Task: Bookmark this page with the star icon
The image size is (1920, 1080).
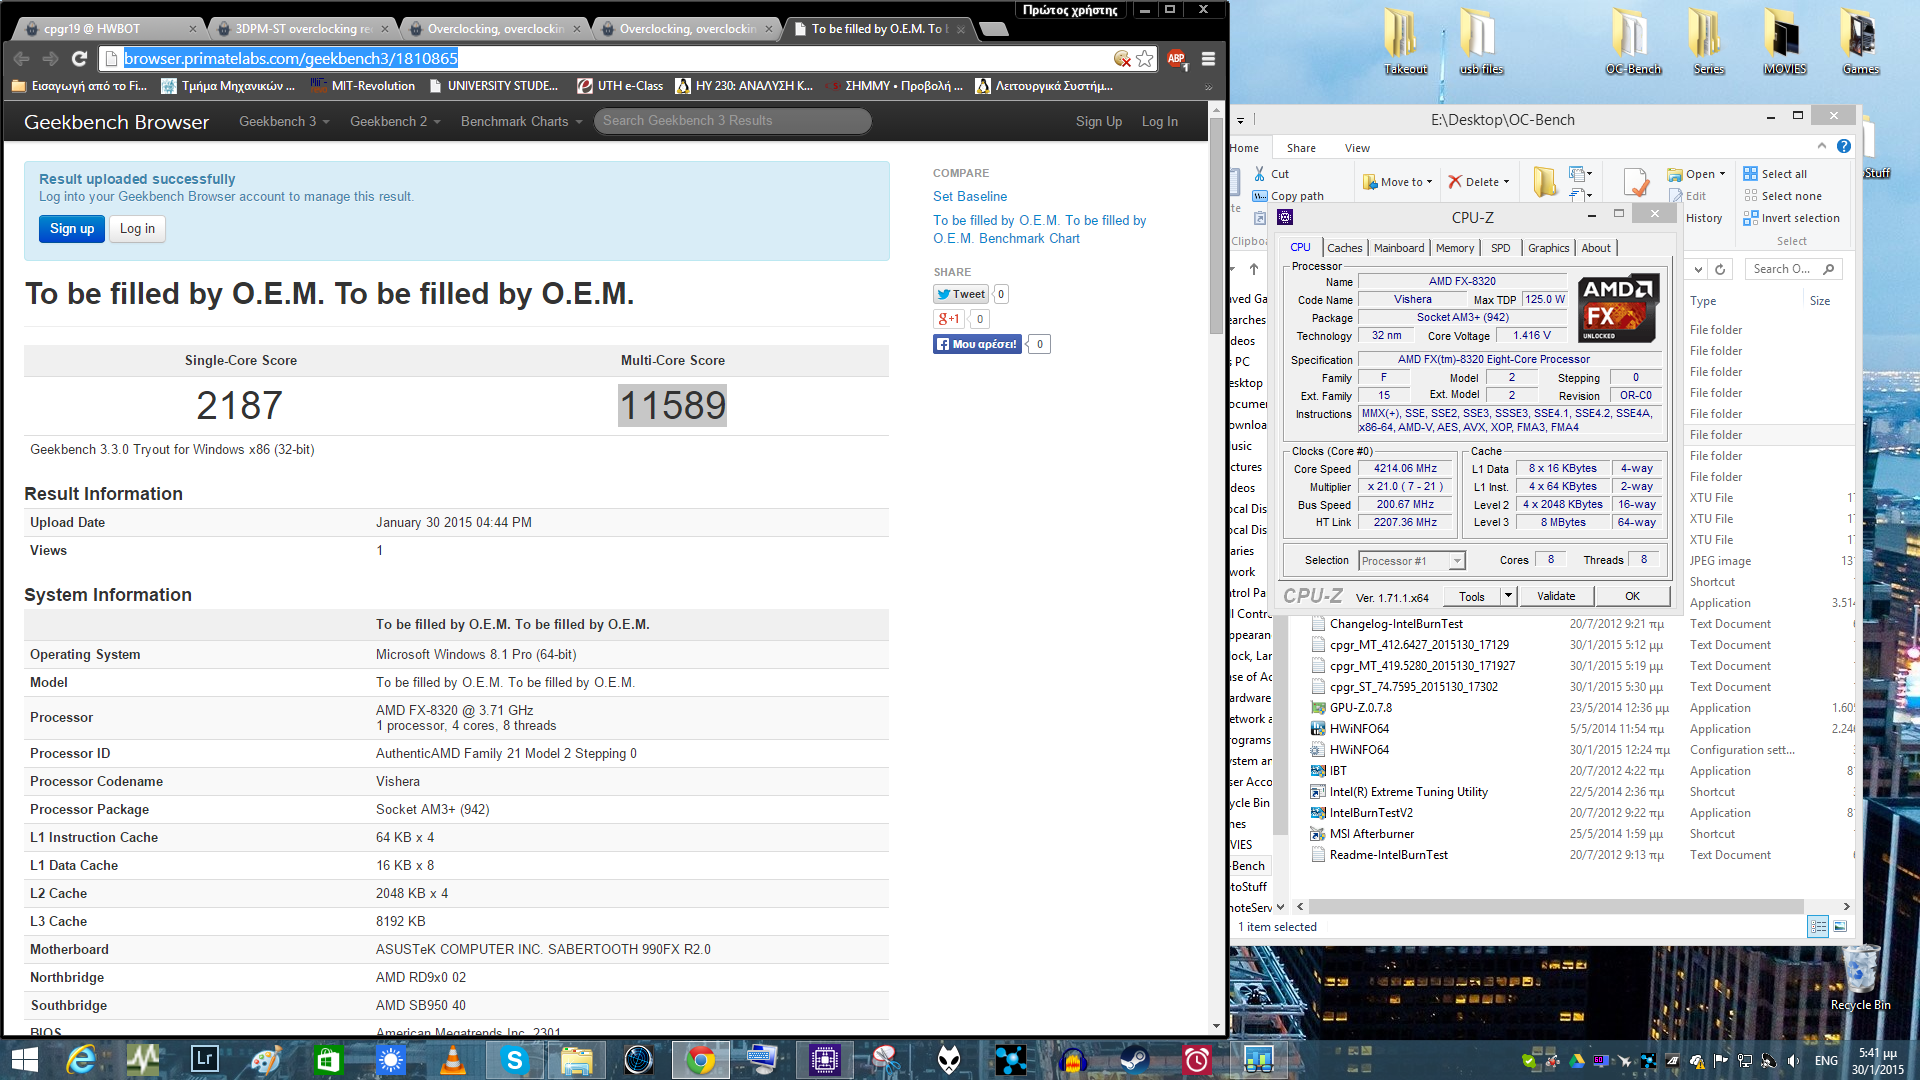Action: tap(1145, 59)
